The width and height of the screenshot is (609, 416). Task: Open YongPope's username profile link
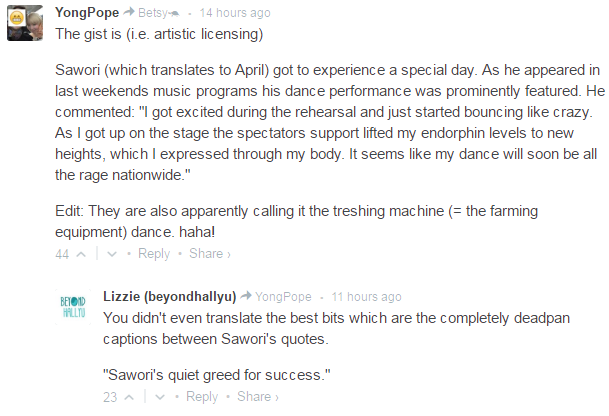coord(88,13)
